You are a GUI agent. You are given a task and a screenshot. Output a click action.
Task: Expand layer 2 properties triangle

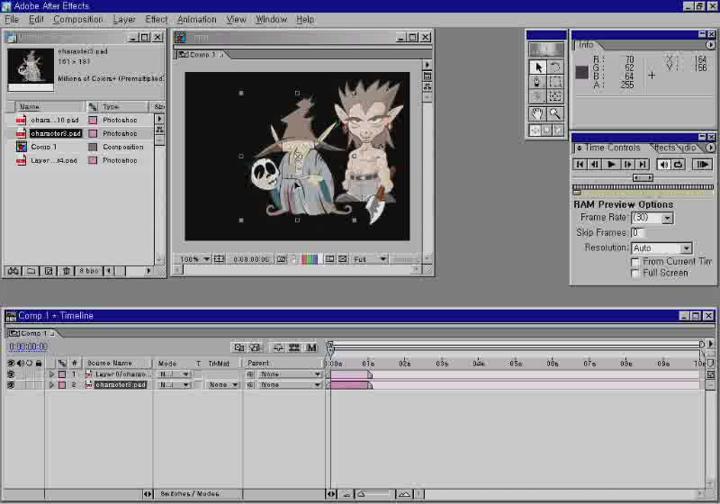click(51, 385)
